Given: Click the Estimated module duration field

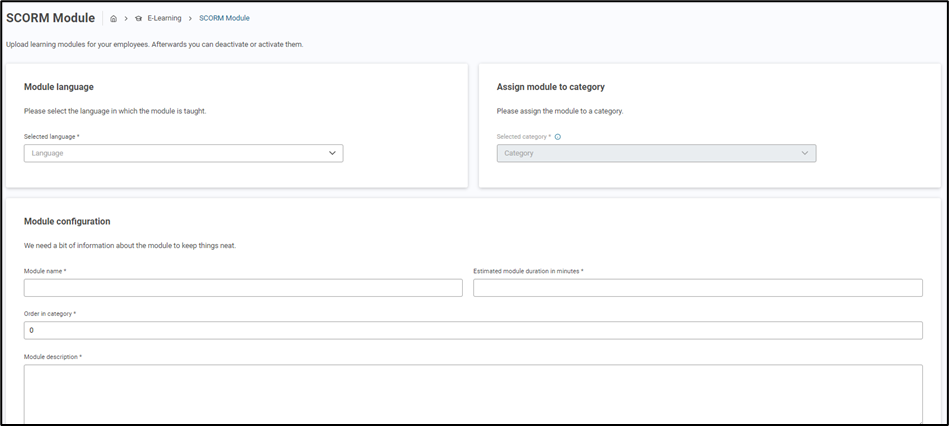Looking at the screenshot, I should coord(697,288).
